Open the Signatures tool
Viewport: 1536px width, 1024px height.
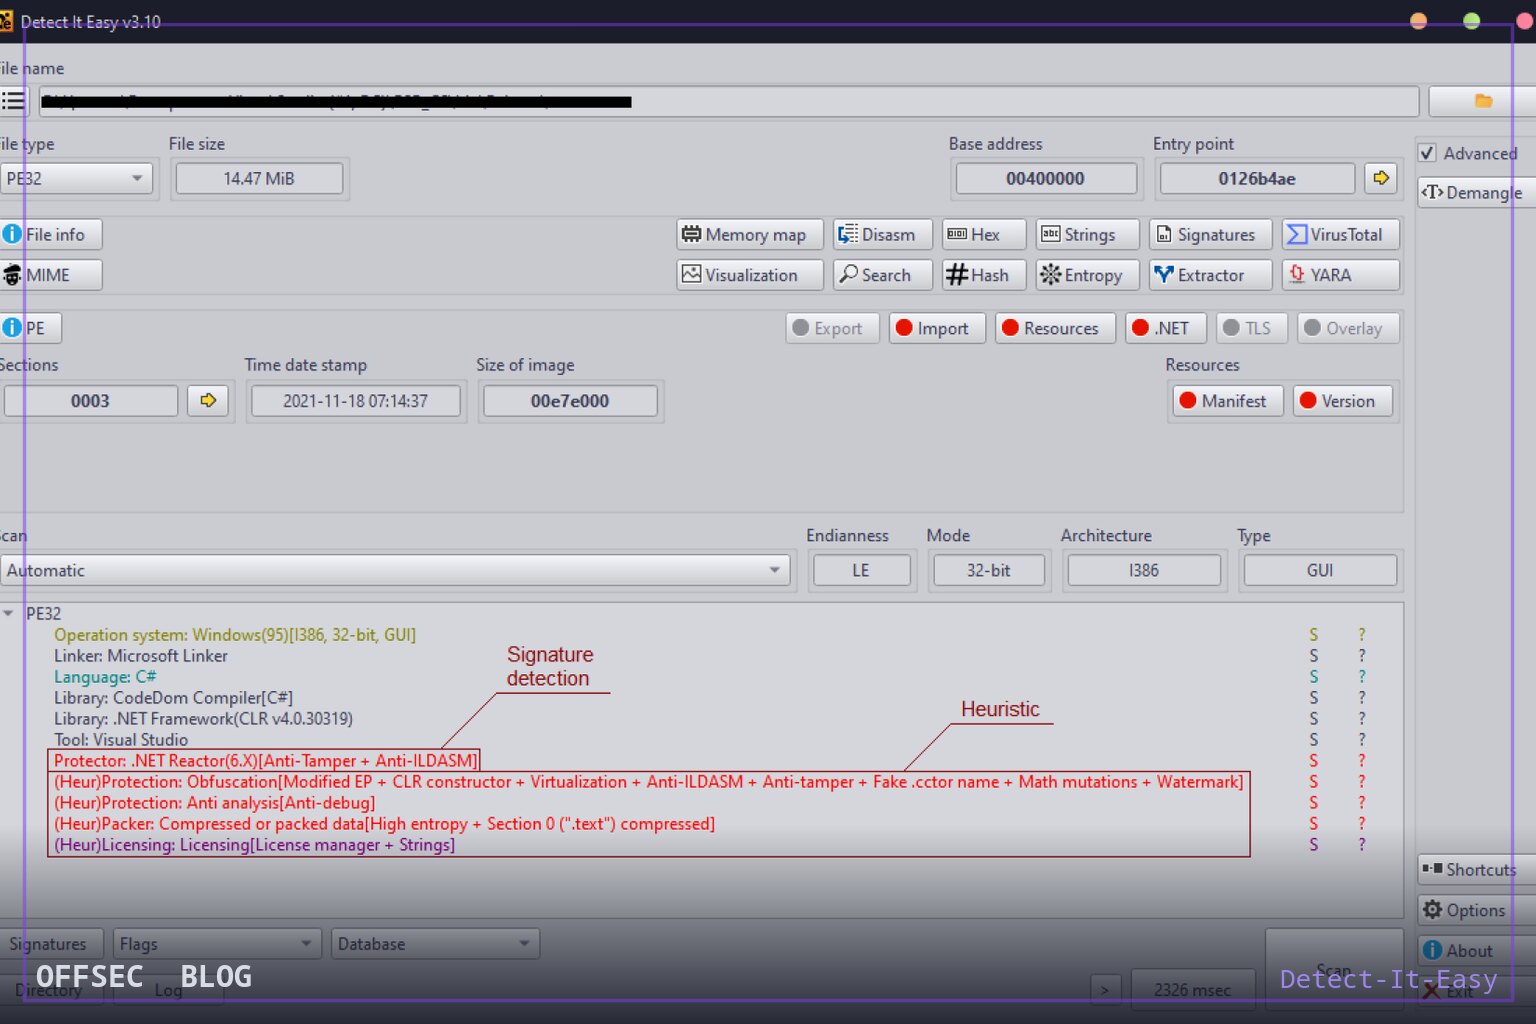click(1210, 234)
